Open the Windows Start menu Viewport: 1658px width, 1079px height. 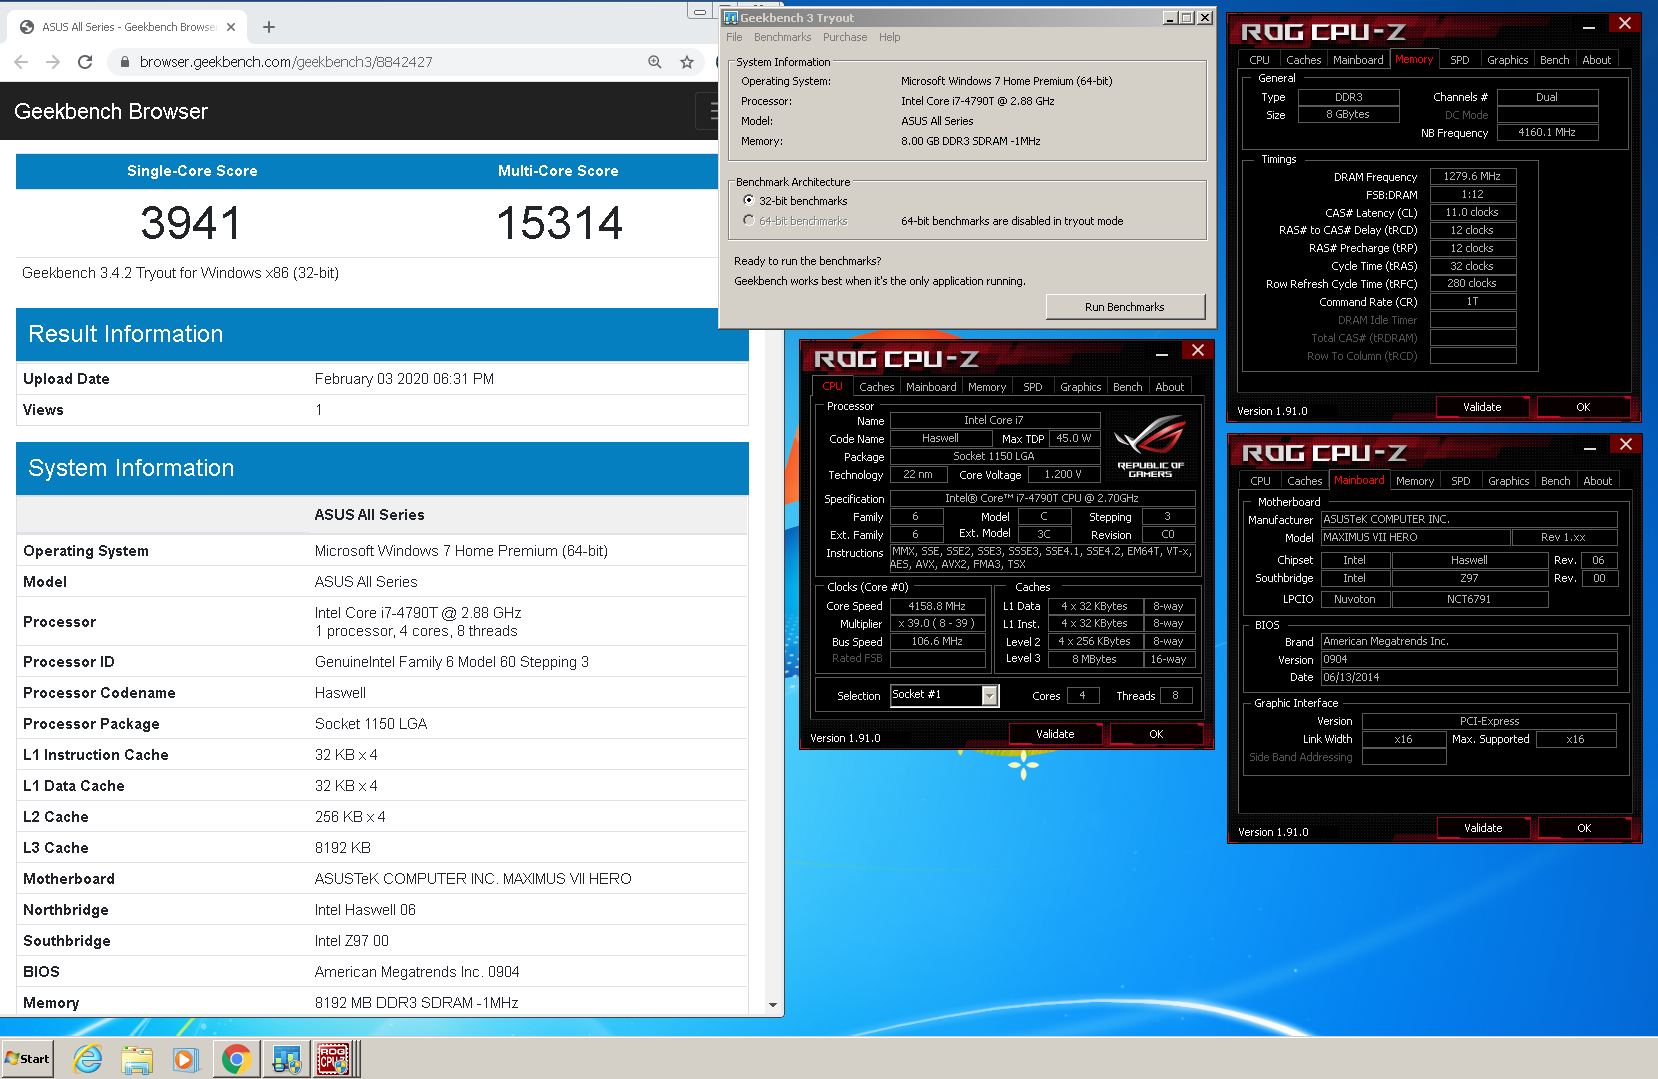click(28, 1059)
